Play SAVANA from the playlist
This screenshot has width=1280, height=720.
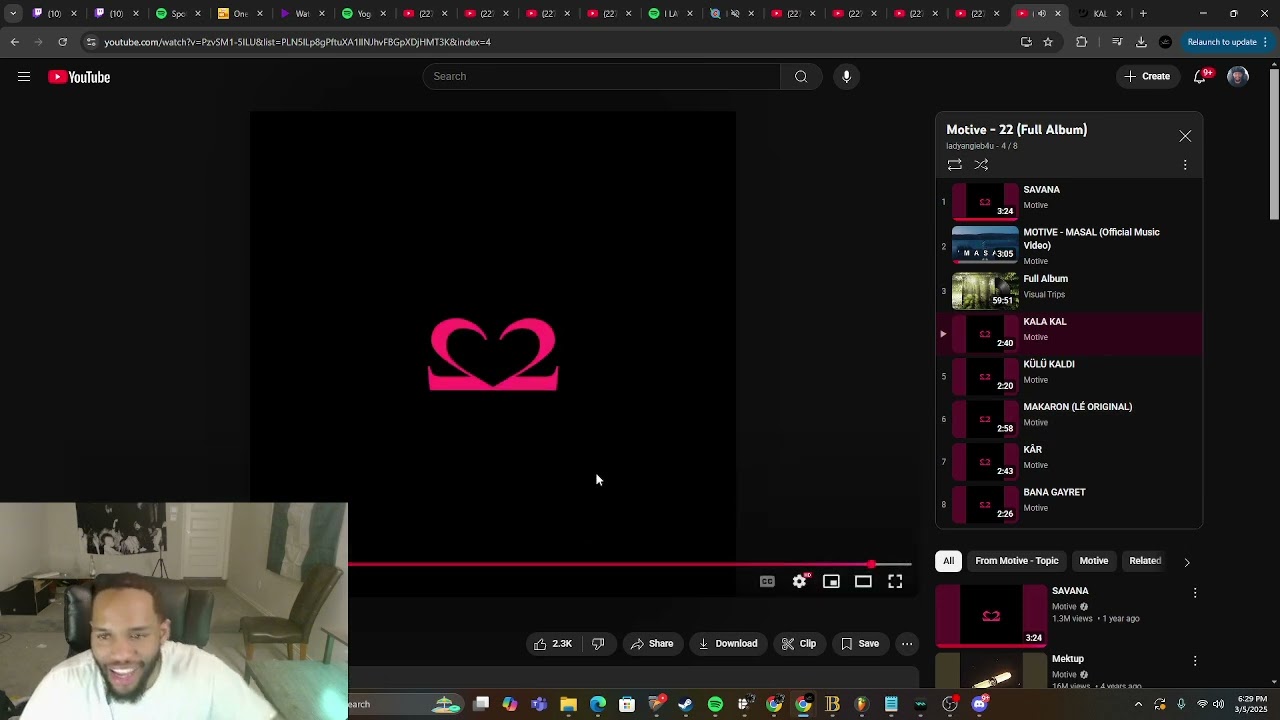1068,201
